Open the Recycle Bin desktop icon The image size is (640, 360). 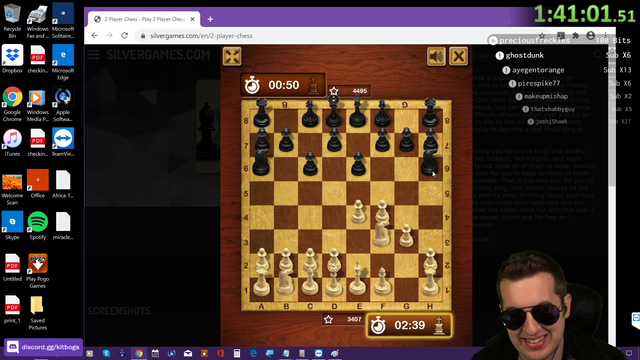tap(12, 21)
